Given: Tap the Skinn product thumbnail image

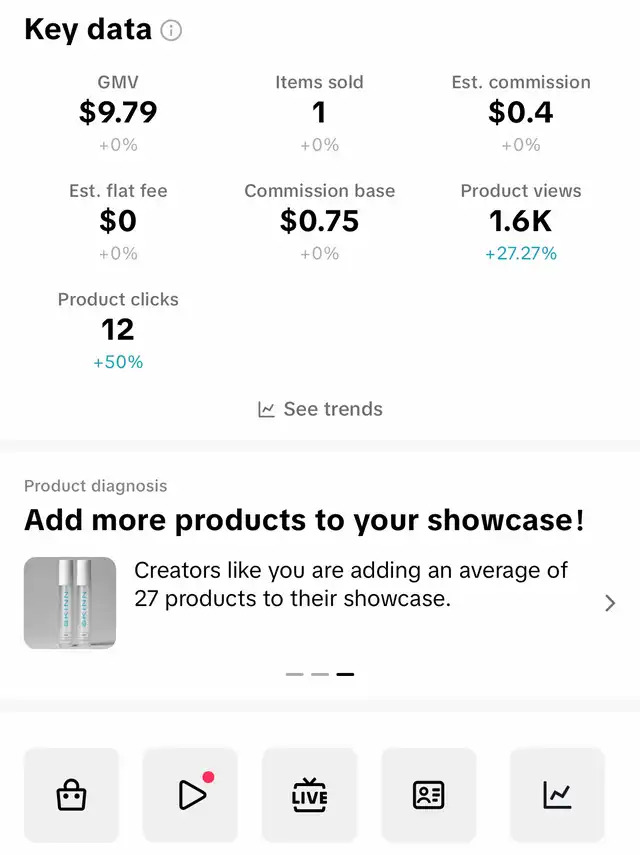Looking at the screenshot, I should (70, 603).
